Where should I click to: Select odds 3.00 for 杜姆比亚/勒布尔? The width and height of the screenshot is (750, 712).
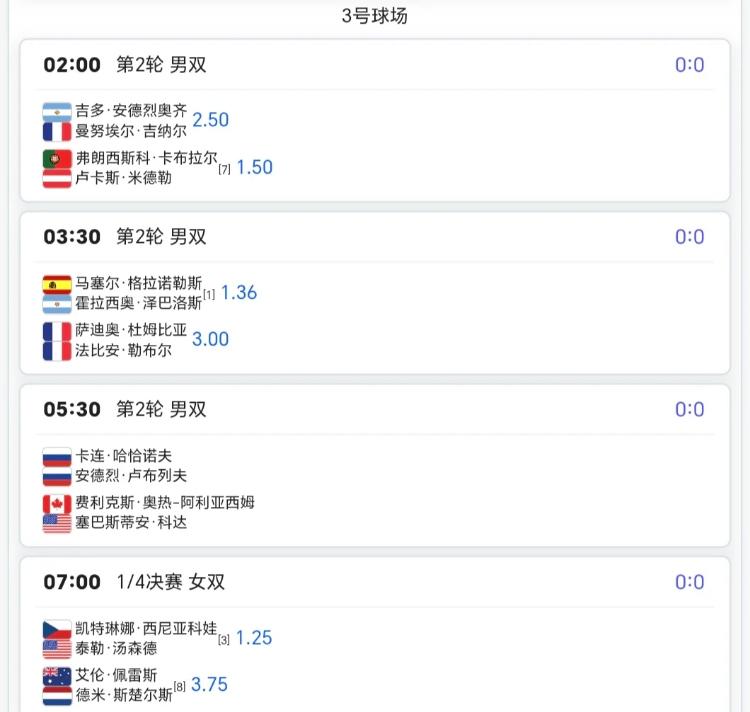pyautogui.click(x=210, y=340)
